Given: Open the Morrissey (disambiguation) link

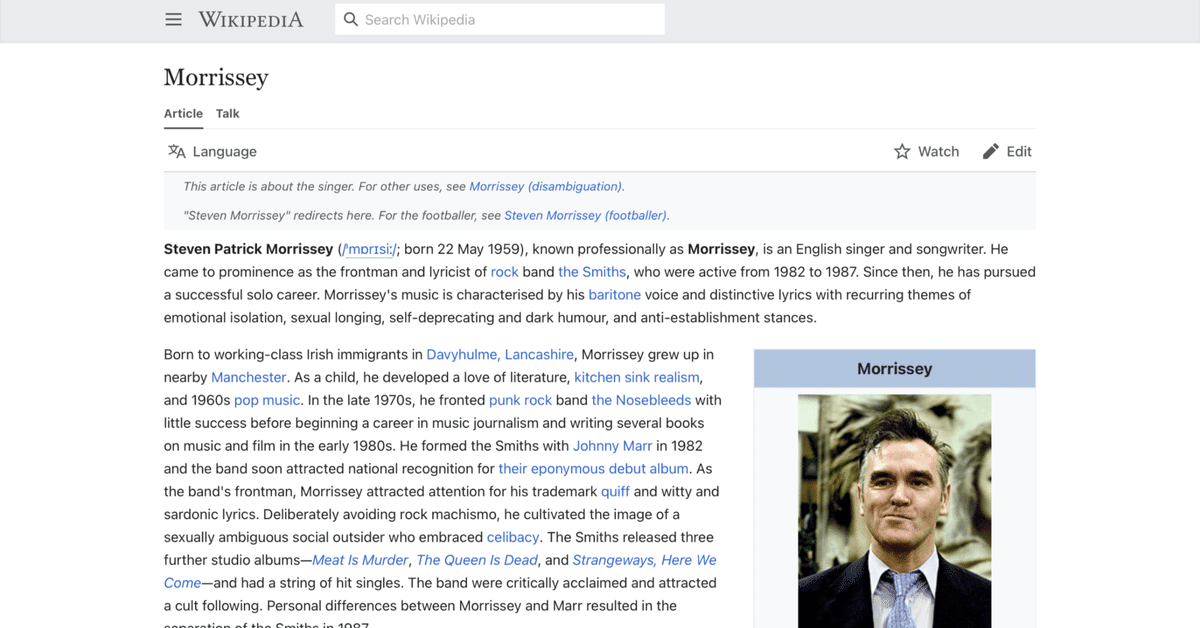Looking at the screenshot, I should click(546, 187).
